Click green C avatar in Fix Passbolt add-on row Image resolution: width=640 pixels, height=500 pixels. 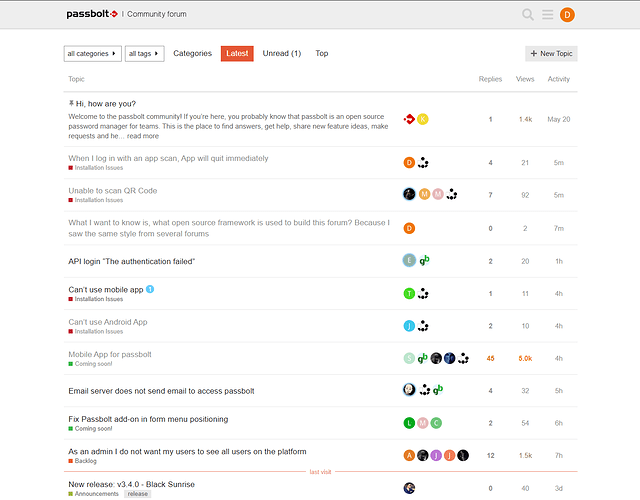pos(436,423)
